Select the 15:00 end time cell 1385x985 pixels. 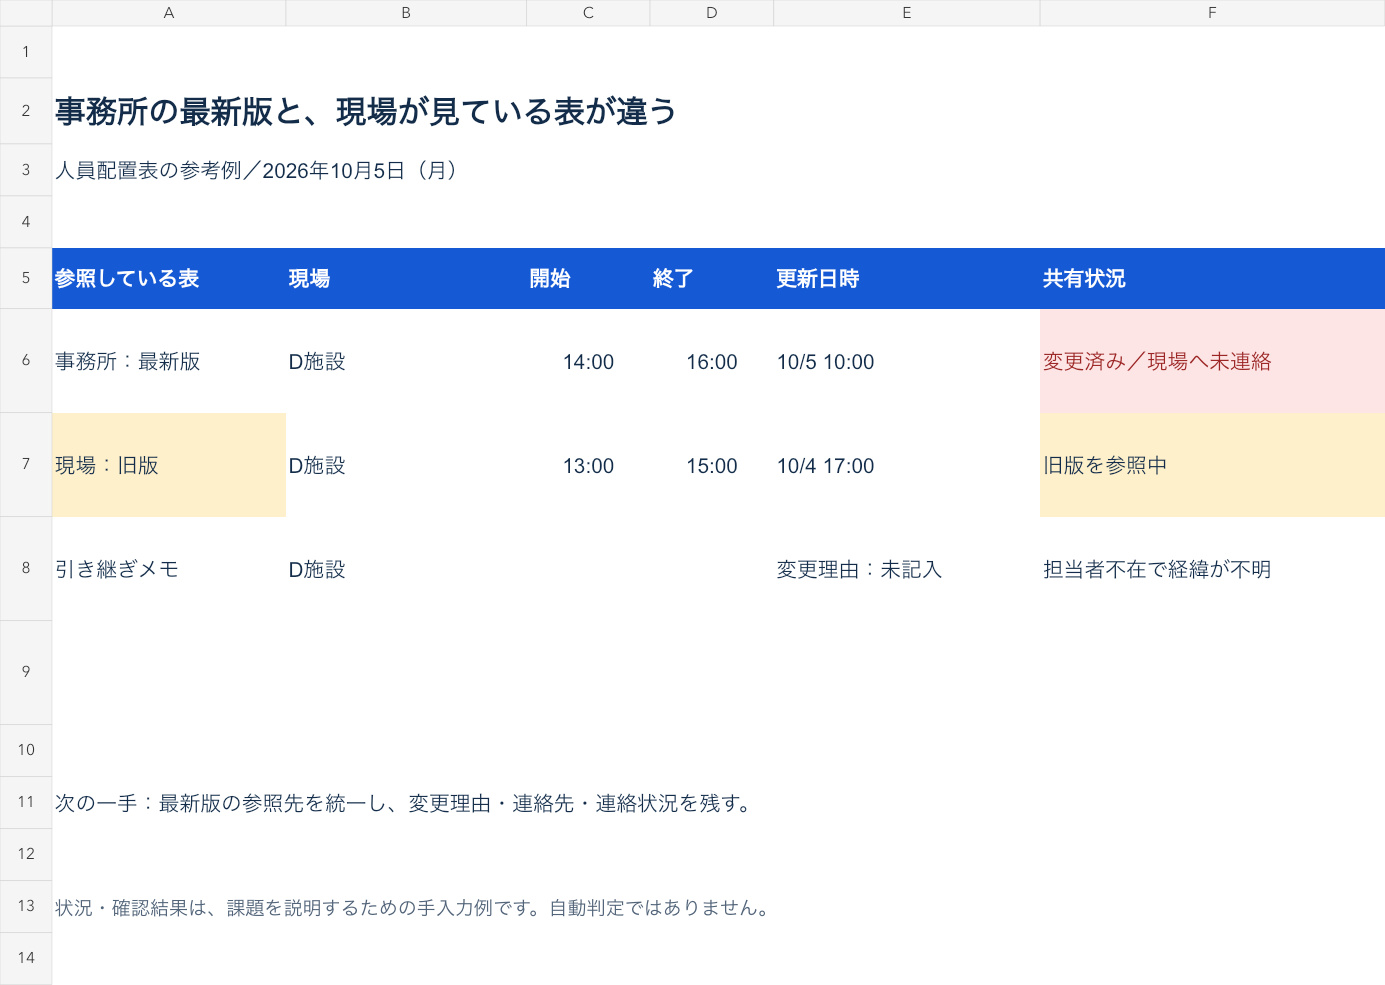712,465
